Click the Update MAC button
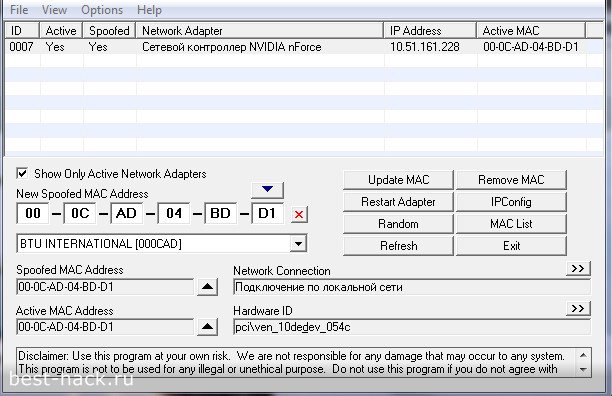 (x=398, y=180)
